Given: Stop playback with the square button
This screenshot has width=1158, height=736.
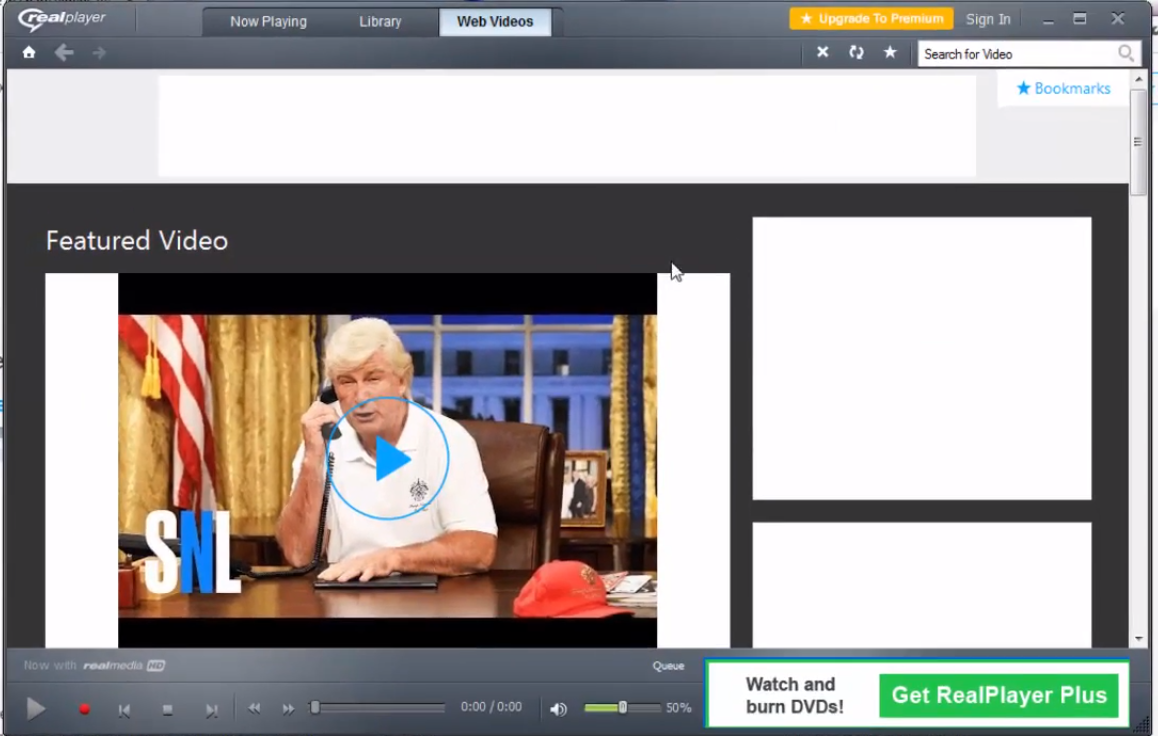Looking at the screenshot, I should coord(168,709).
